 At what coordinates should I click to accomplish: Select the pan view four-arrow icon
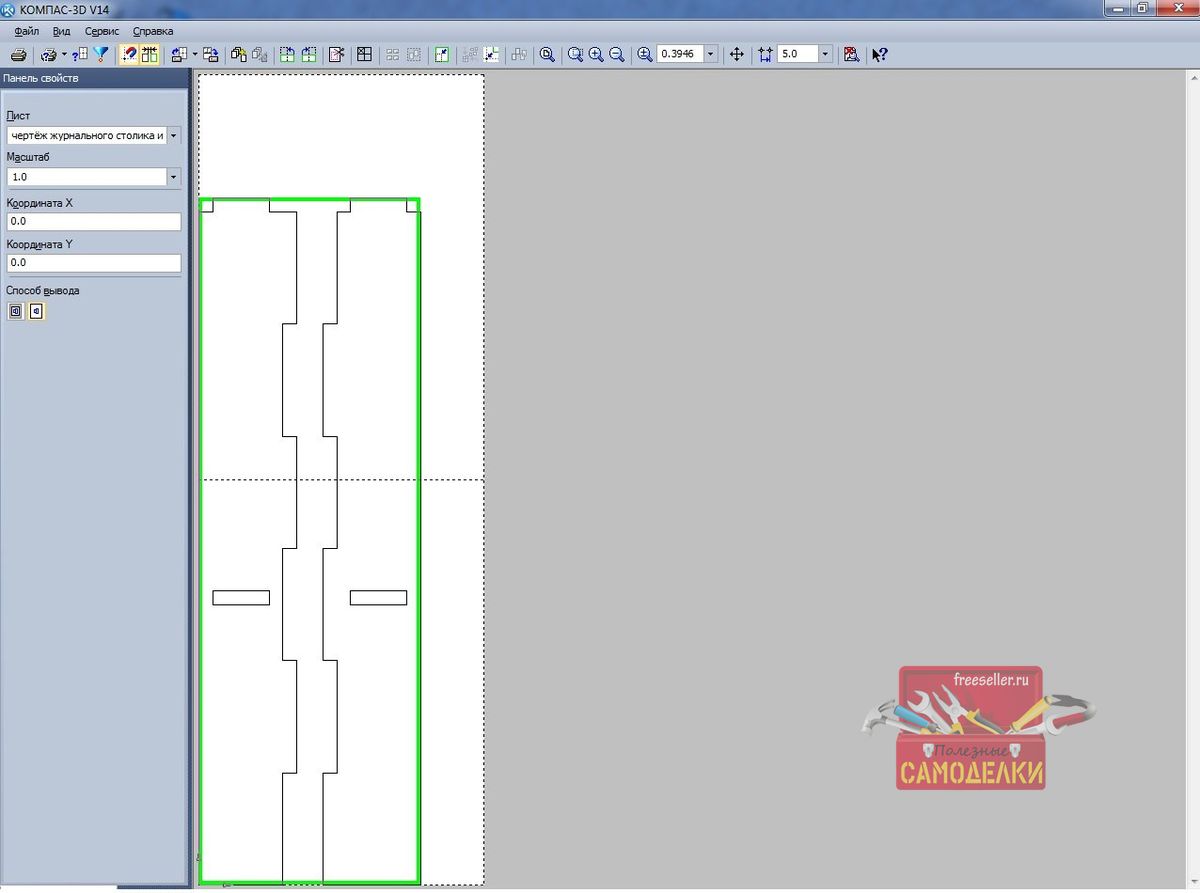(737, 55)
